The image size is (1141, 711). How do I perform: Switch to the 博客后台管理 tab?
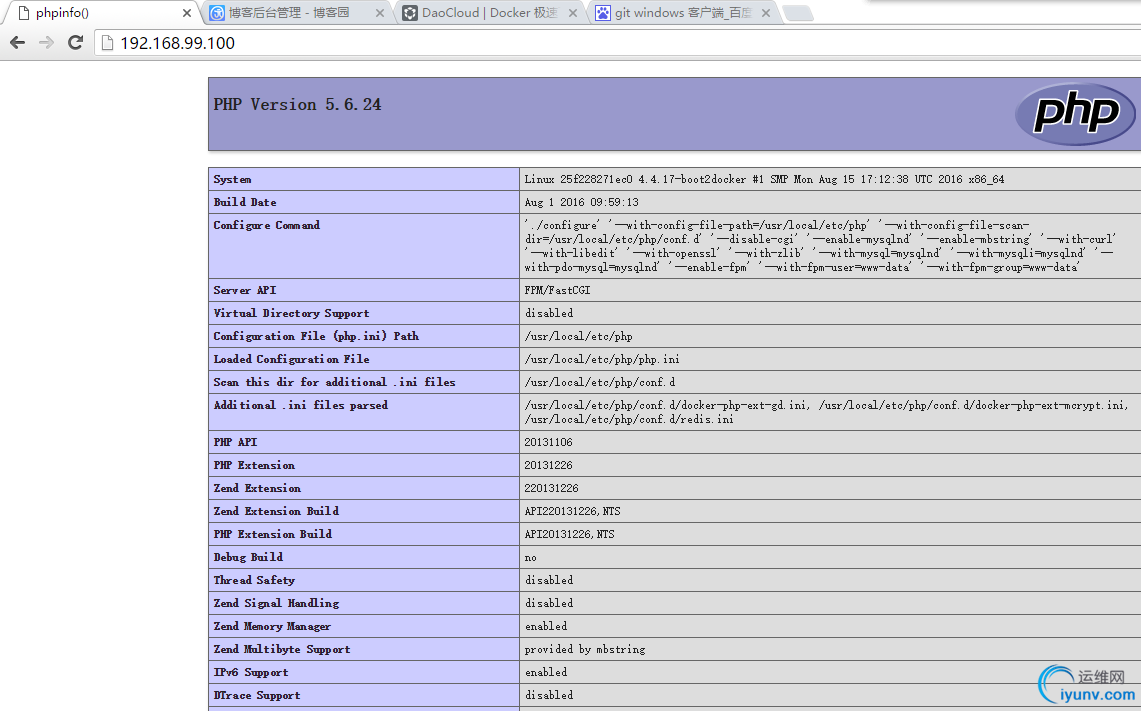296,12
